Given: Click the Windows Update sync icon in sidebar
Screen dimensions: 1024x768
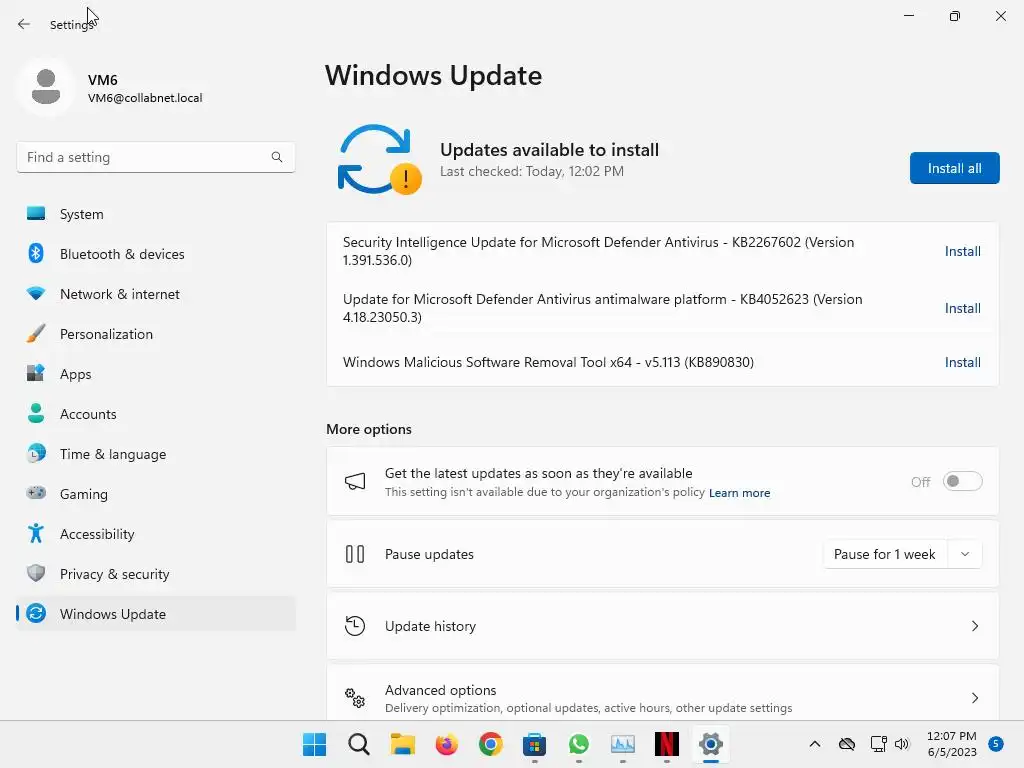Looking at the screenshot, I should point(36,614).
